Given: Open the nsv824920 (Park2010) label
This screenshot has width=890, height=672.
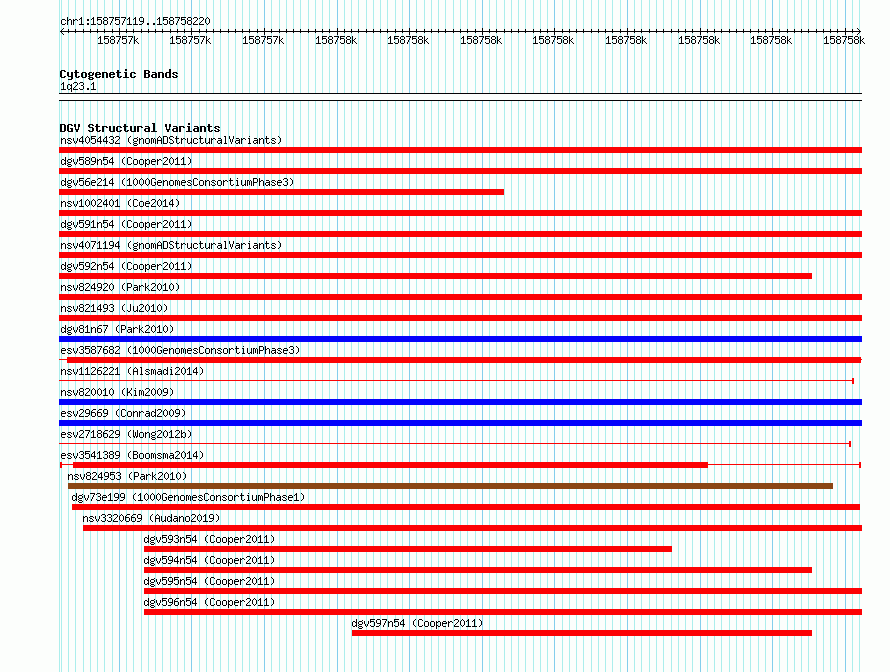Looking at the screenshot, I should 120,287.
